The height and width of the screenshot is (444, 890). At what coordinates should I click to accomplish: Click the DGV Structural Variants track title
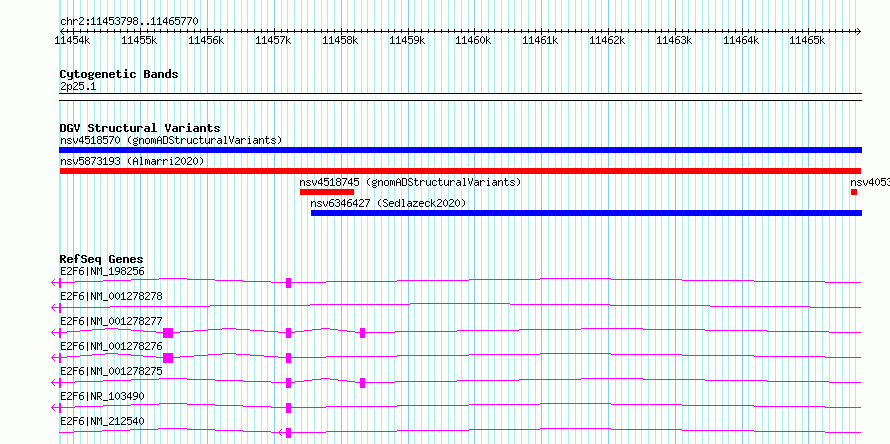(140, 128)
